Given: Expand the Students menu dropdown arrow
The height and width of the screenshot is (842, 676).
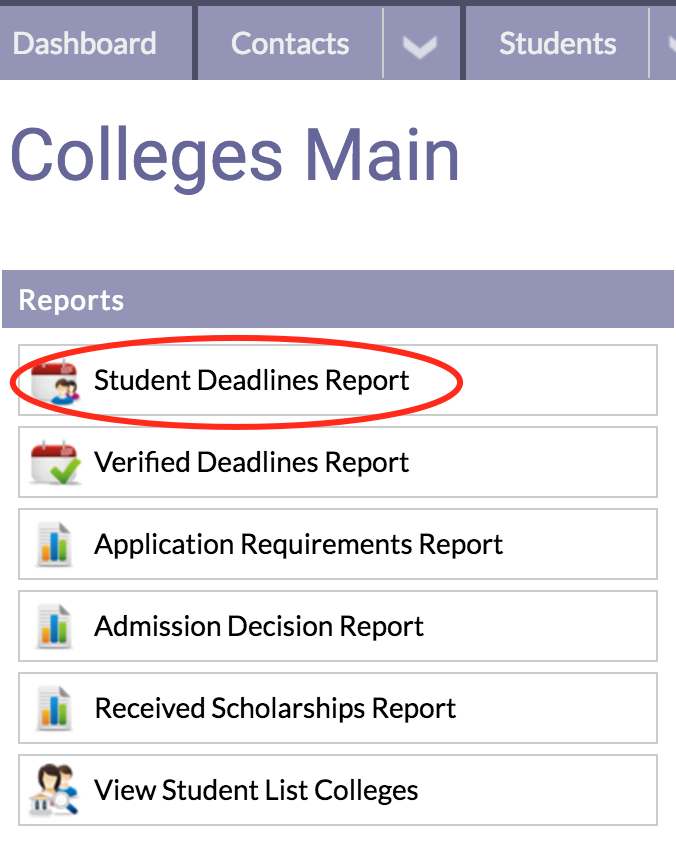Looking at the screenshot, I should [x=665, y=45].
